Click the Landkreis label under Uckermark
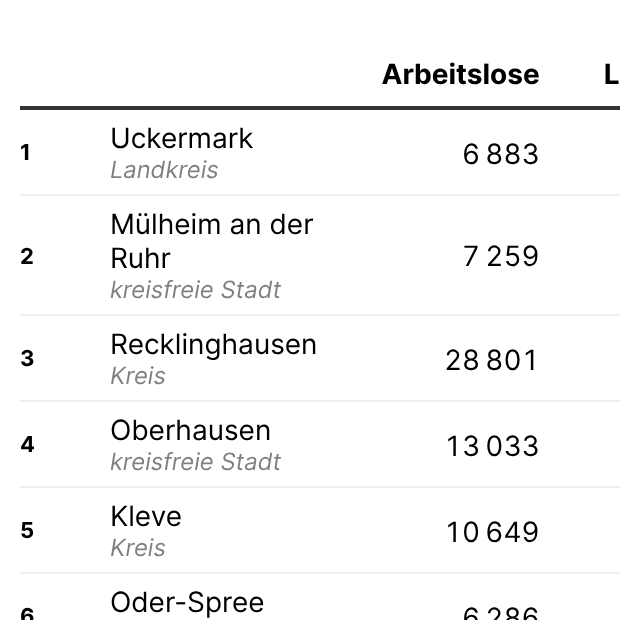640x640 pixels. point(164,170)
